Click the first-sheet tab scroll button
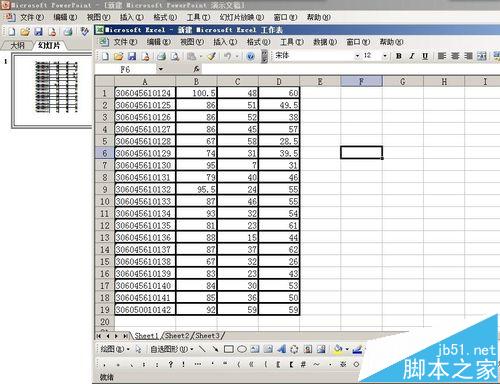 coord(99,336)
